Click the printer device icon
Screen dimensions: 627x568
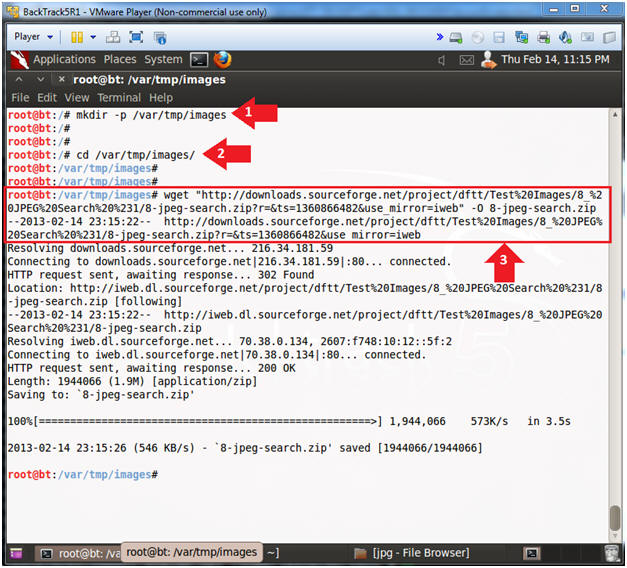[x=543, y=38]
